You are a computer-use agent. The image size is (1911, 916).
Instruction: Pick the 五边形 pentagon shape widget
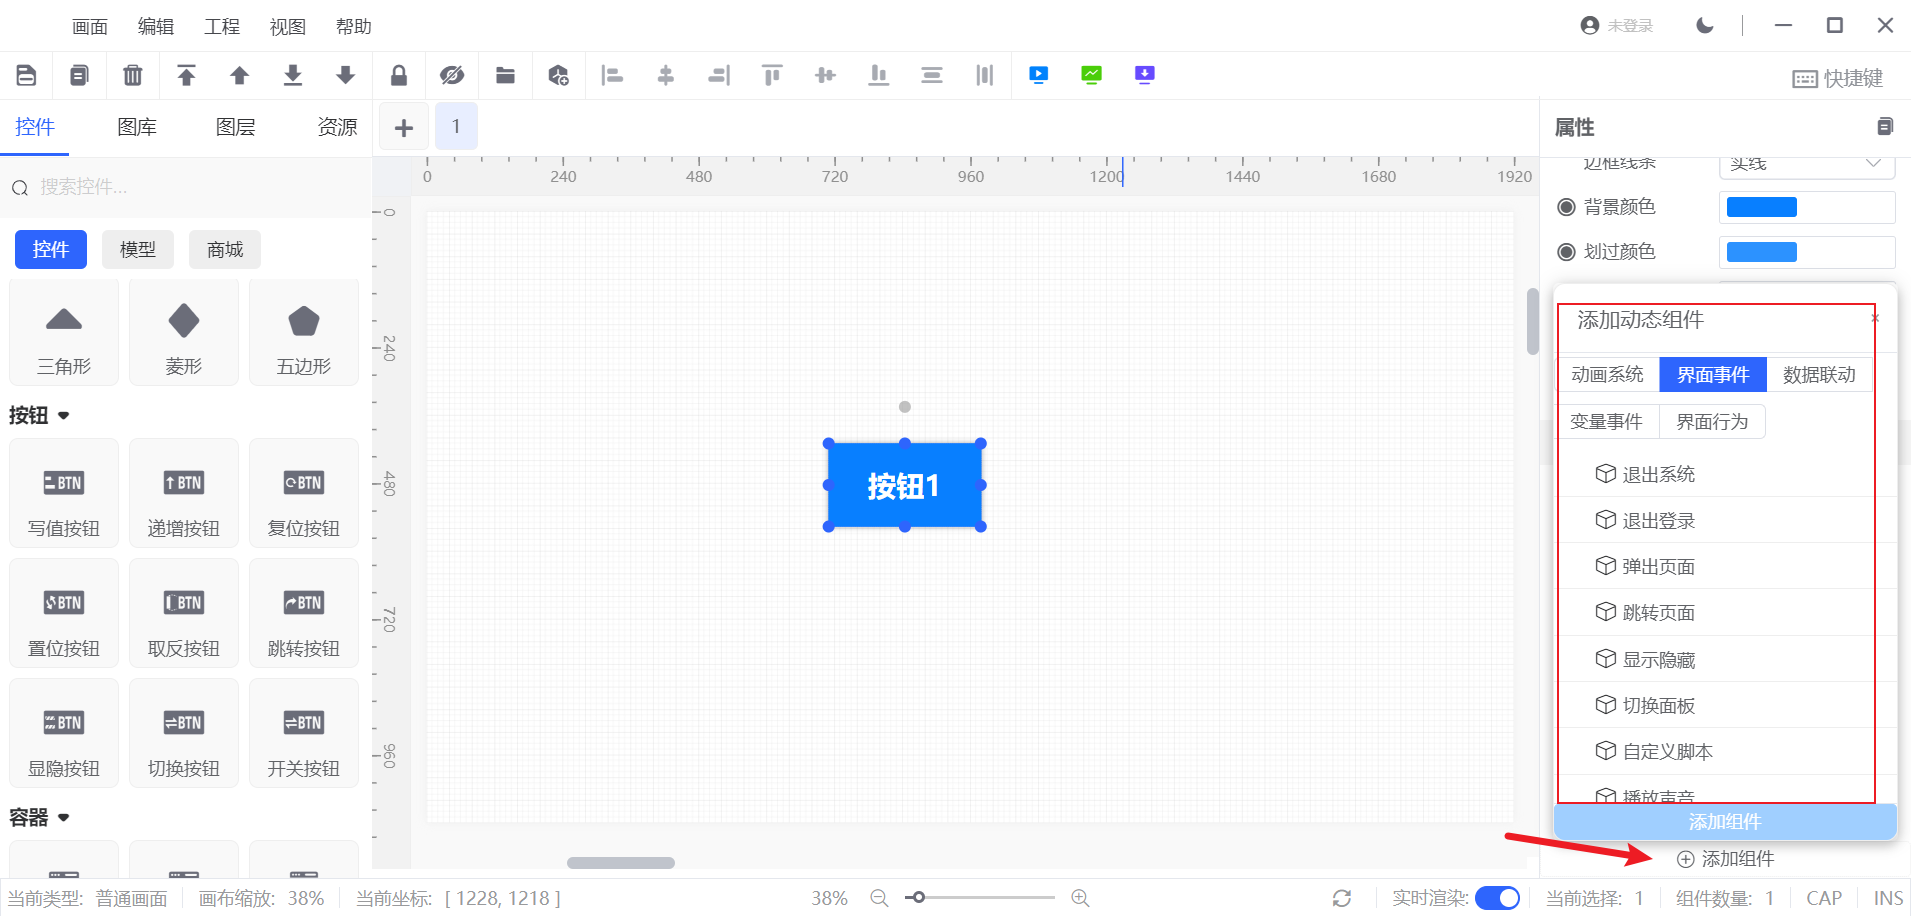click(303, 333)
